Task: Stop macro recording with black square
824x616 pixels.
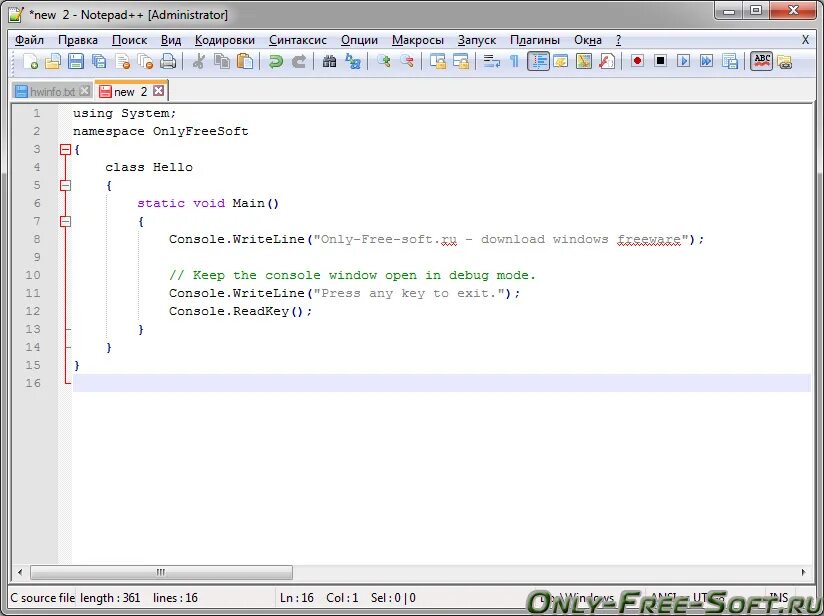Action: (x=661, y=61)
